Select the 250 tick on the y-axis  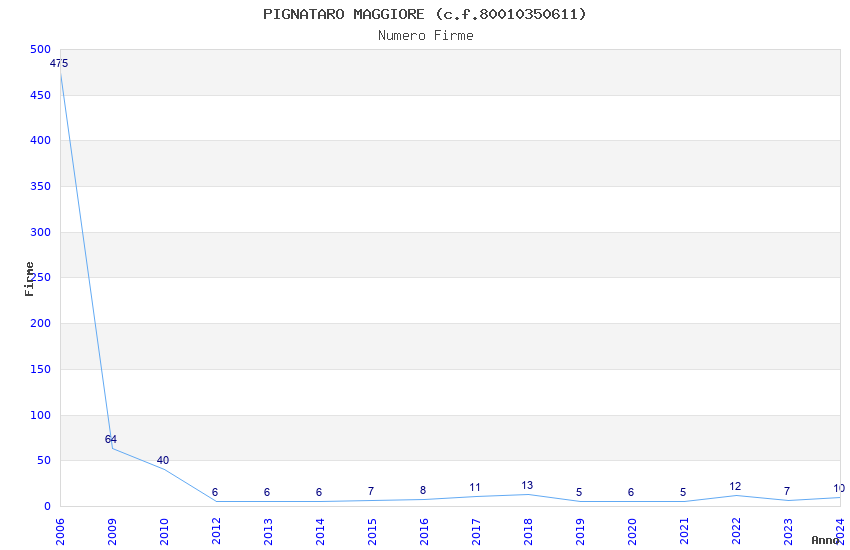point(41,277)
